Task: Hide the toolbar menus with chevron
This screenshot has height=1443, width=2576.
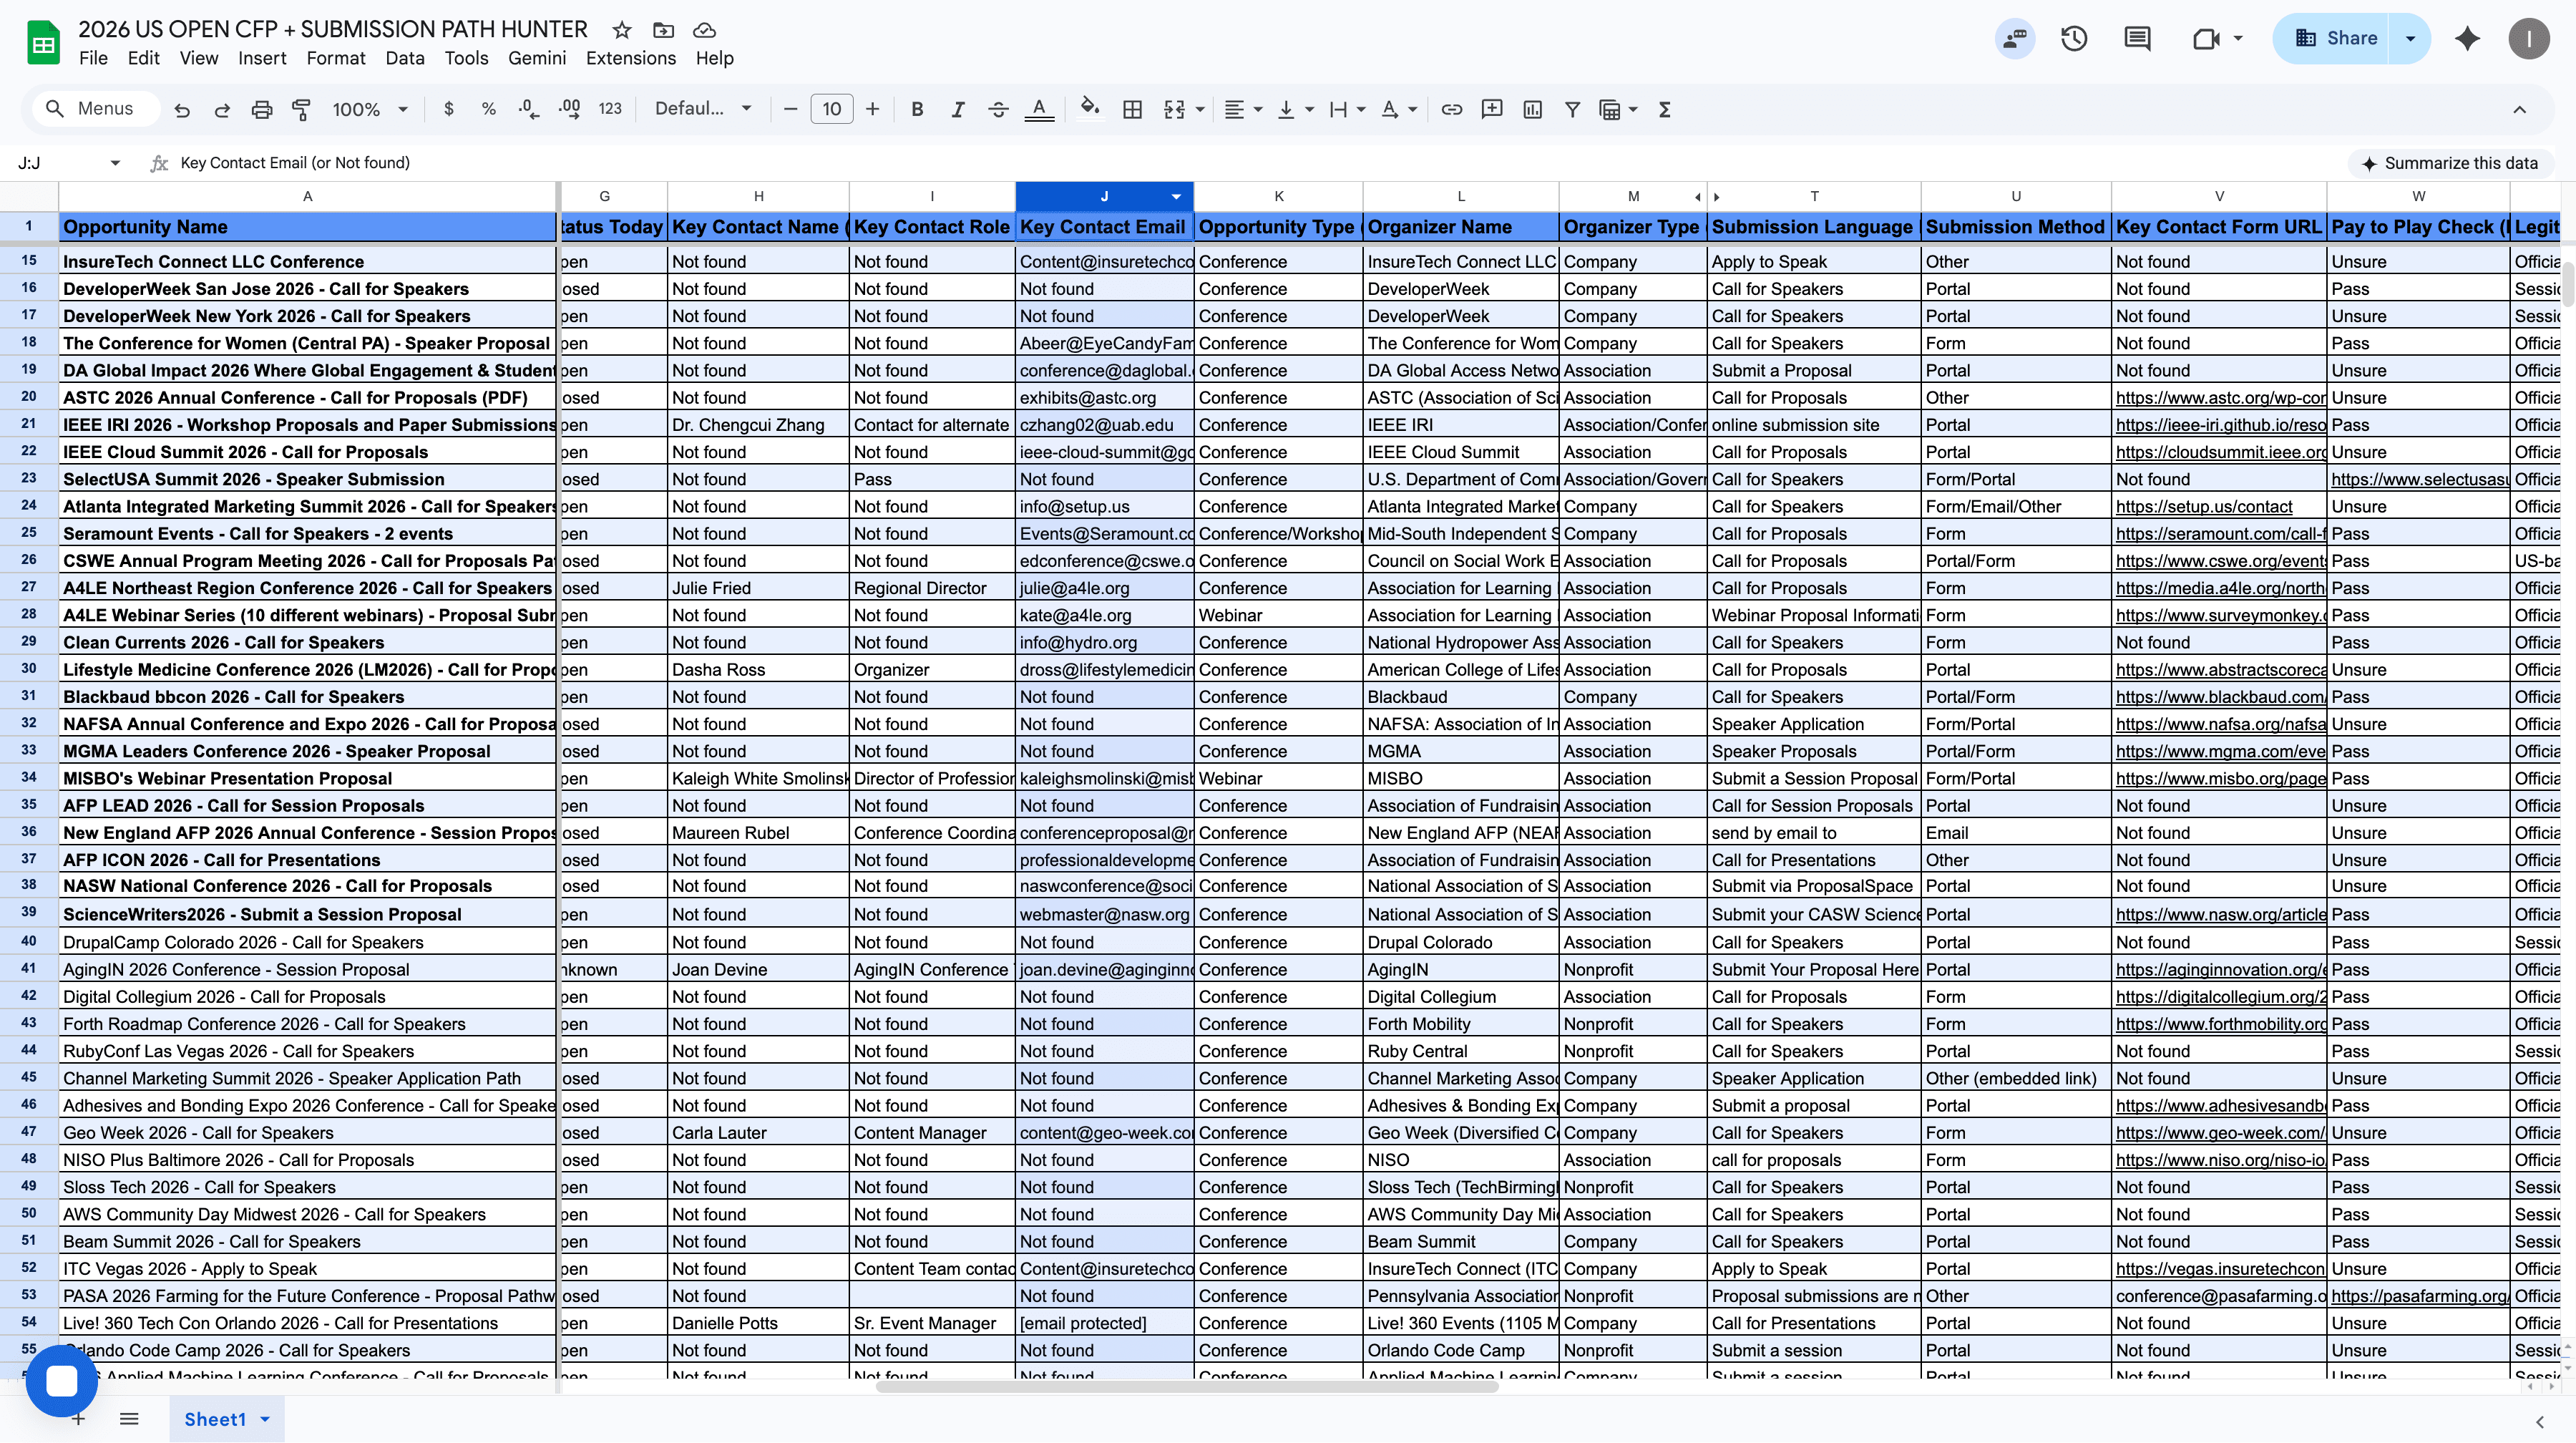Action: pos(2519,110)
